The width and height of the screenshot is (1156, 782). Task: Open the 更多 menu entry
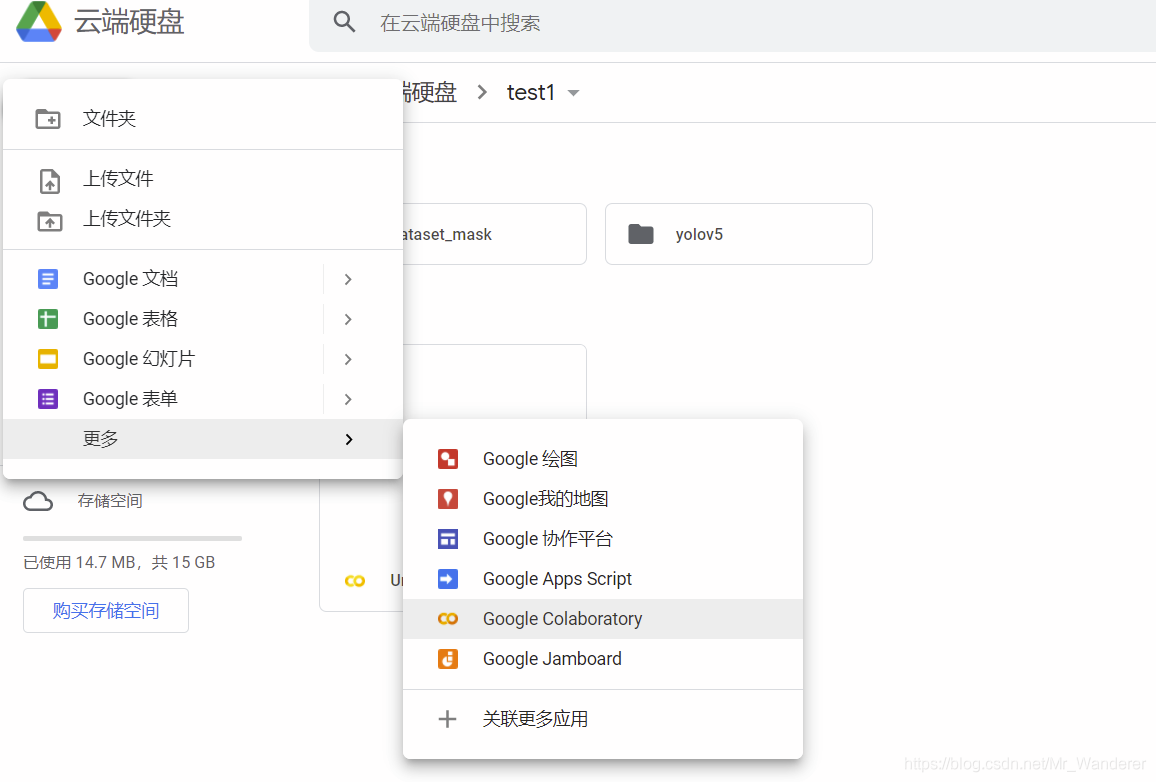click(x=203, y=439)
